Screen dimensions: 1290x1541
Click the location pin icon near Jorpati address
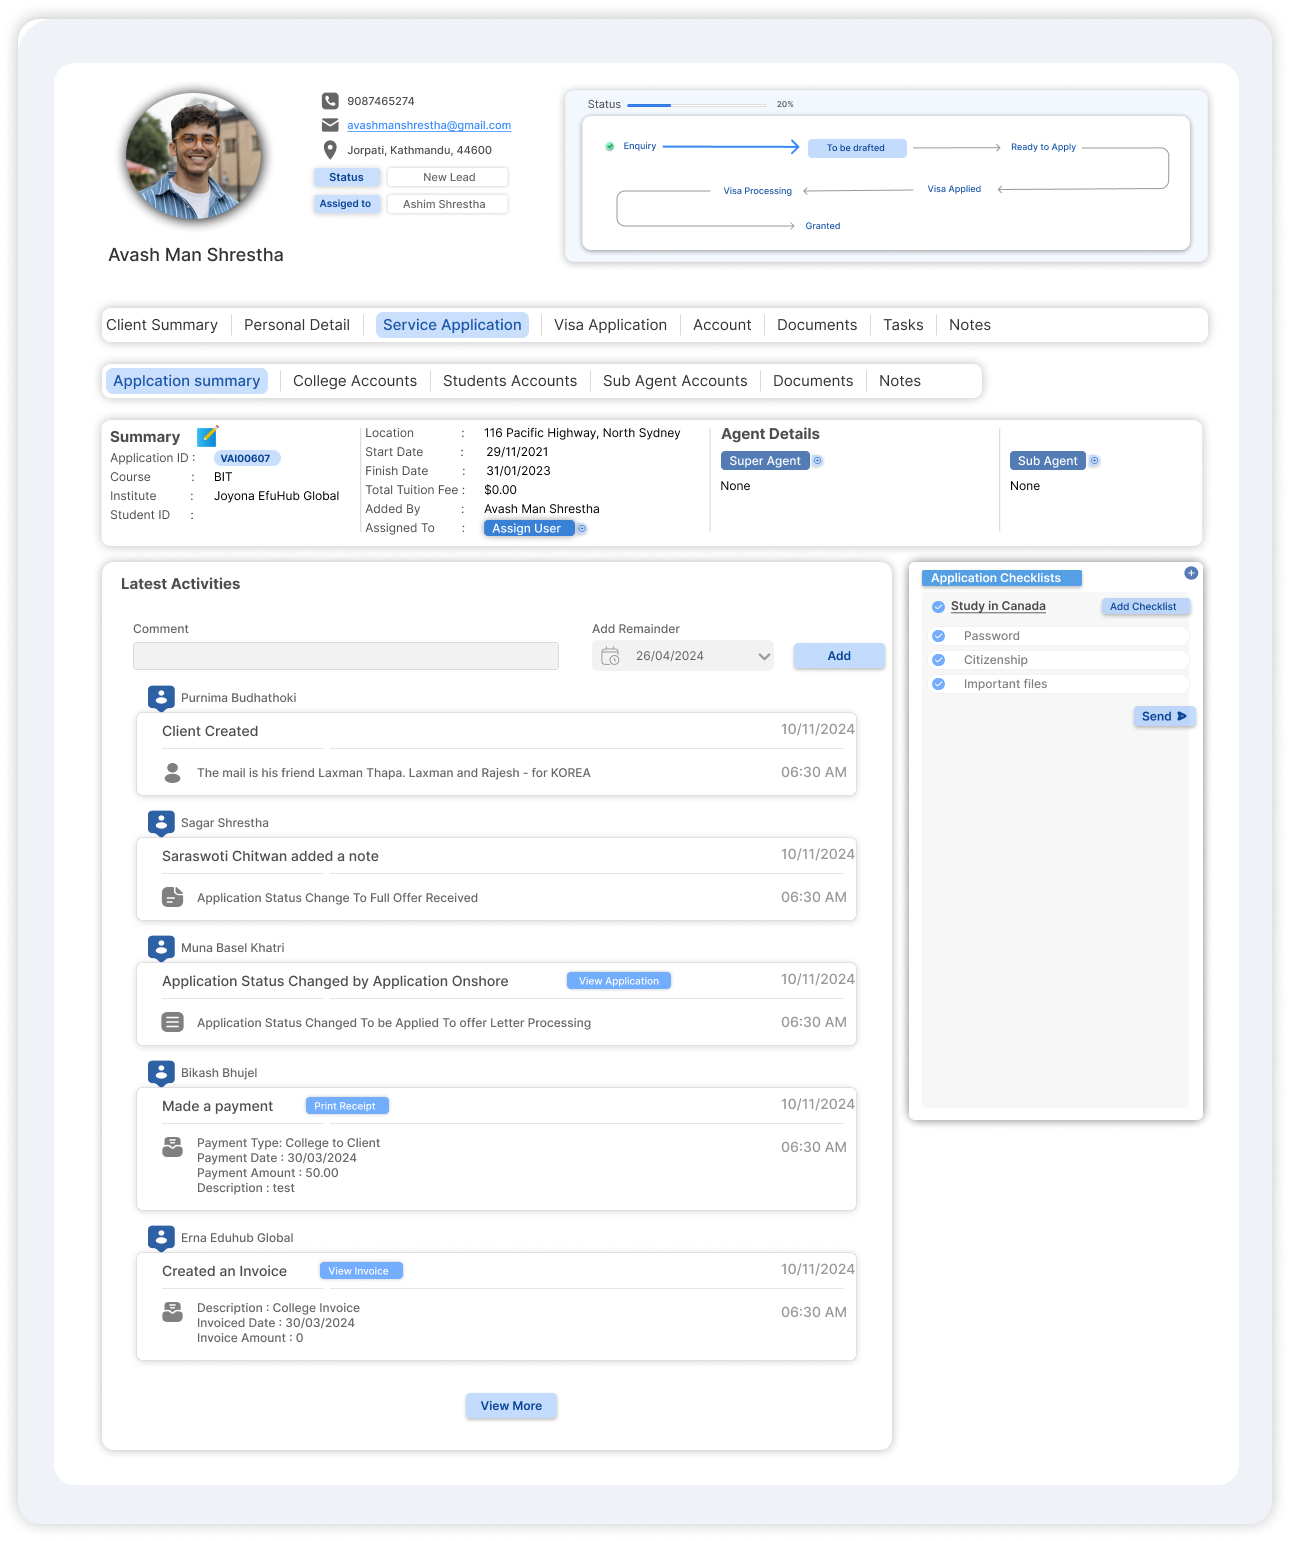tap(330, 150)
